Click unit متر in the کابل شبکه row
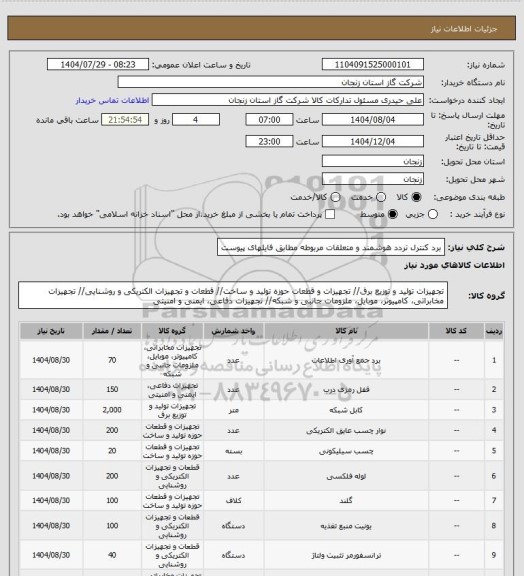The width and height of the screenshot is (524, 576). click(233, 410)
